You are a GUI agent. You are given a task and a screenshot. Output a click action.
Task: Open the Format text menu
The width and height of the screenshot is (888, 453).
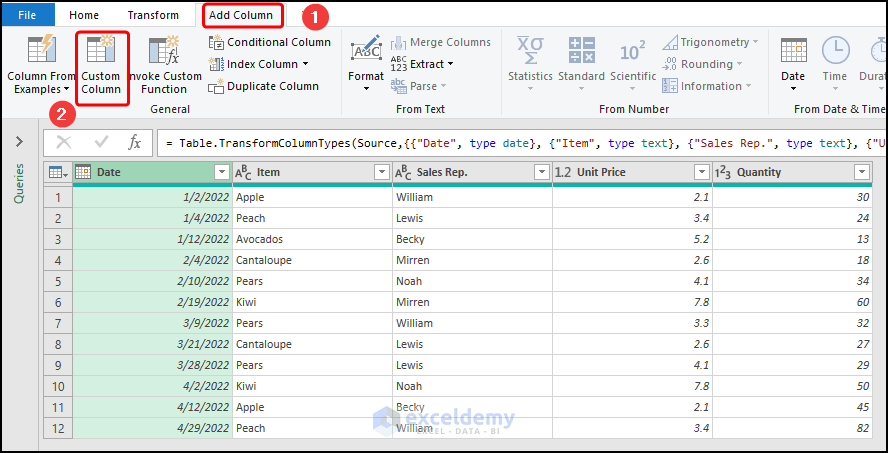[x=366, y=63]
